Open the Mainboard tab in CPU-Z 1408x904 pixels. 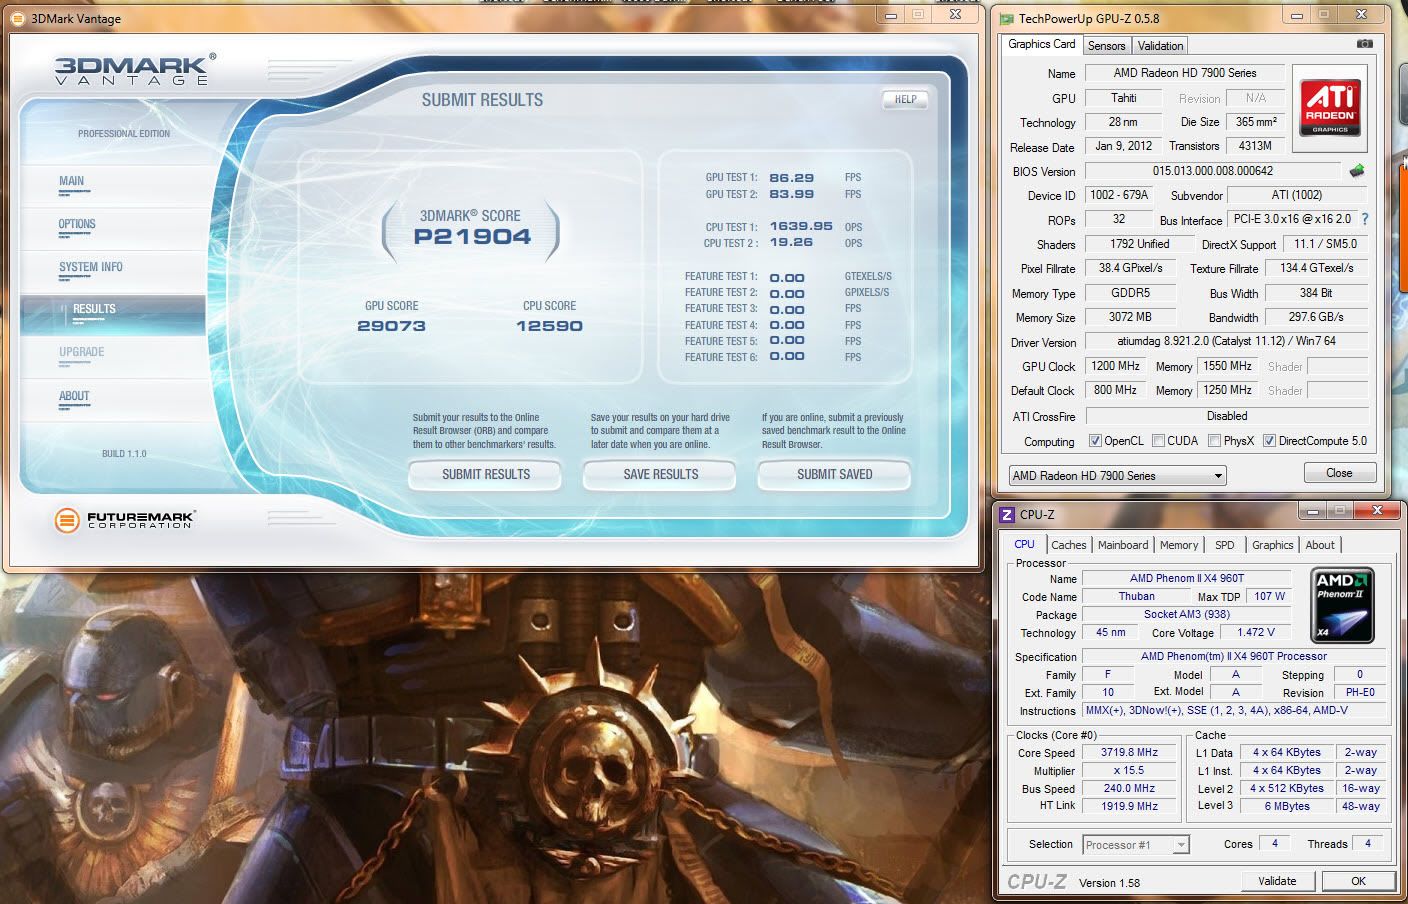[1123, 545]
